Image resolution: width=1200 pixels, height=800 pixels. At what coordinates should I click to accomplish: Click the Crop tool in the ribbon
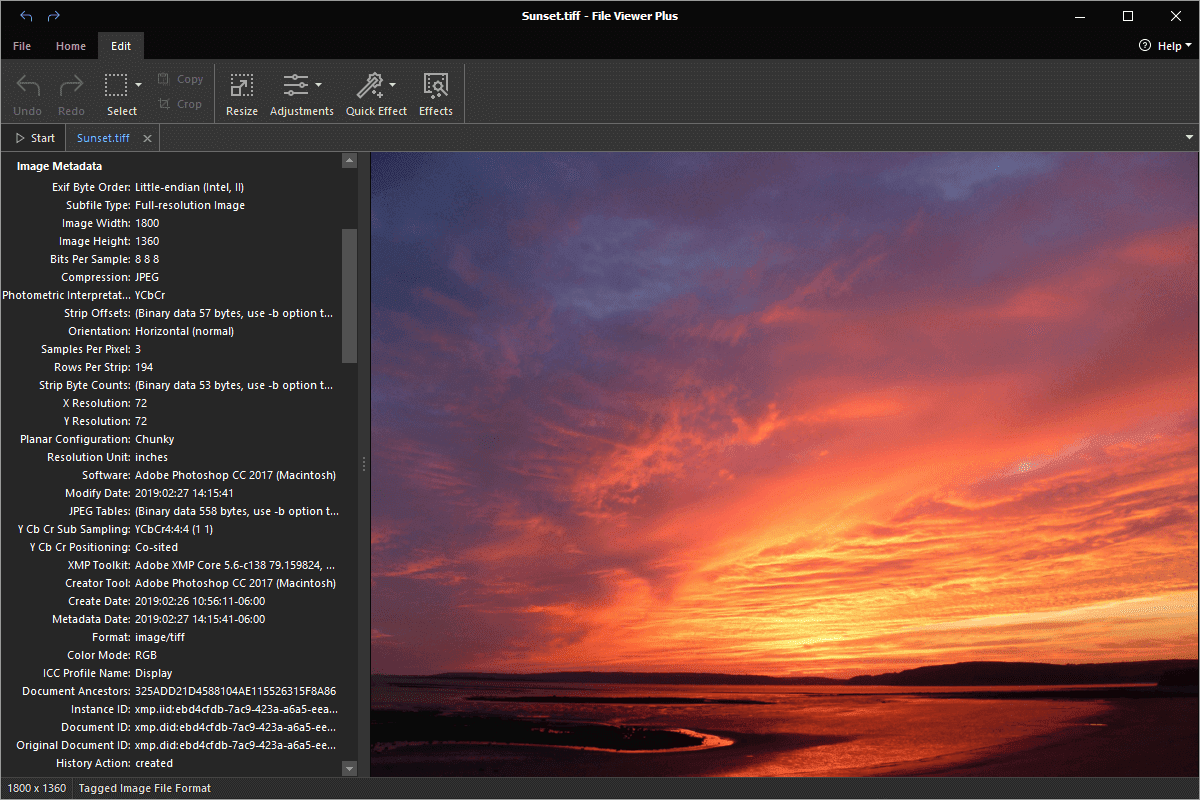pos(180,104)
